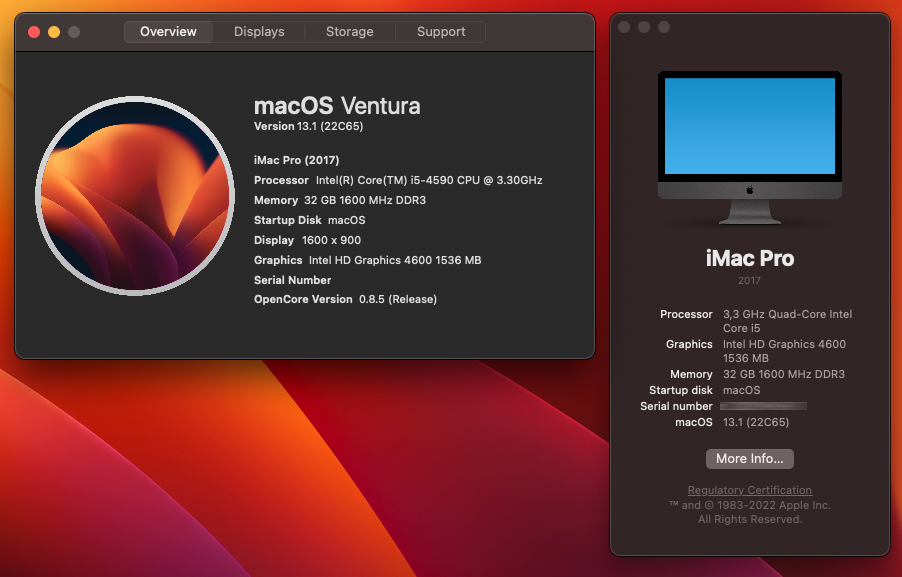Click the 'iMac Pro (2017)' model line
Viewport: 902px width, 577px height.
296,160
